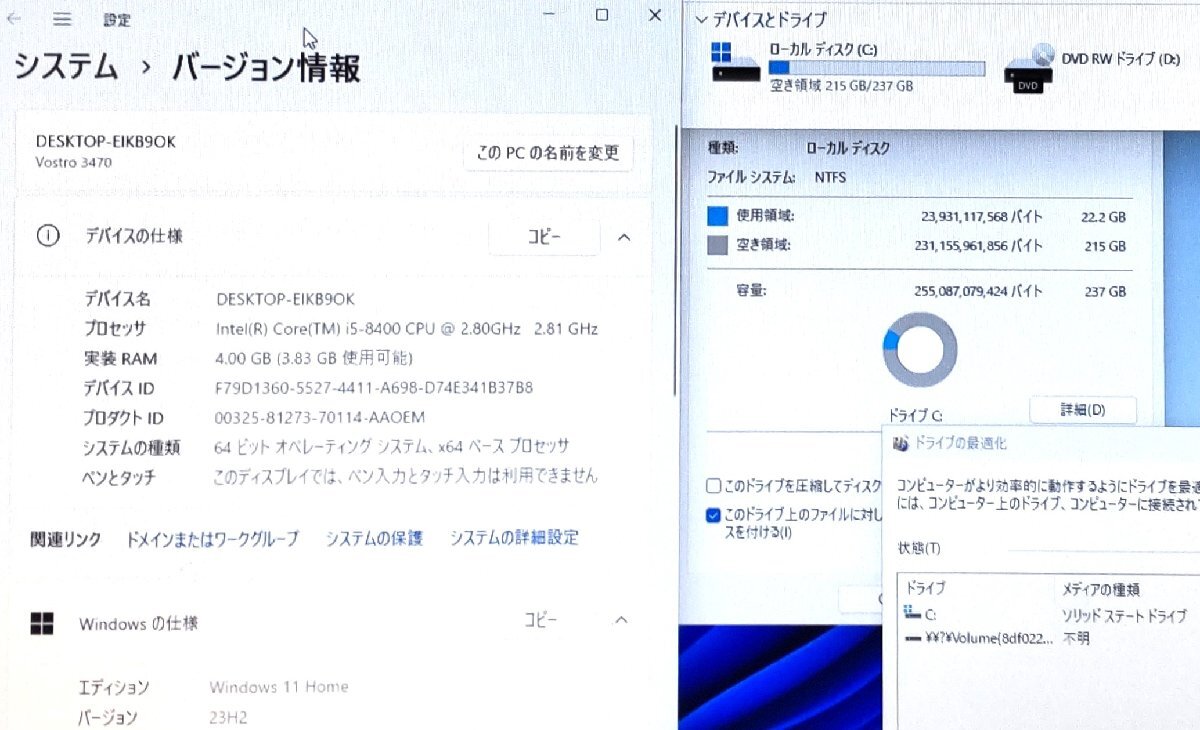The width and height of the screenshot is (1200, 730).
Task: Select the ローカル ディスク (C:) drive icon
Action: point(735,64)
